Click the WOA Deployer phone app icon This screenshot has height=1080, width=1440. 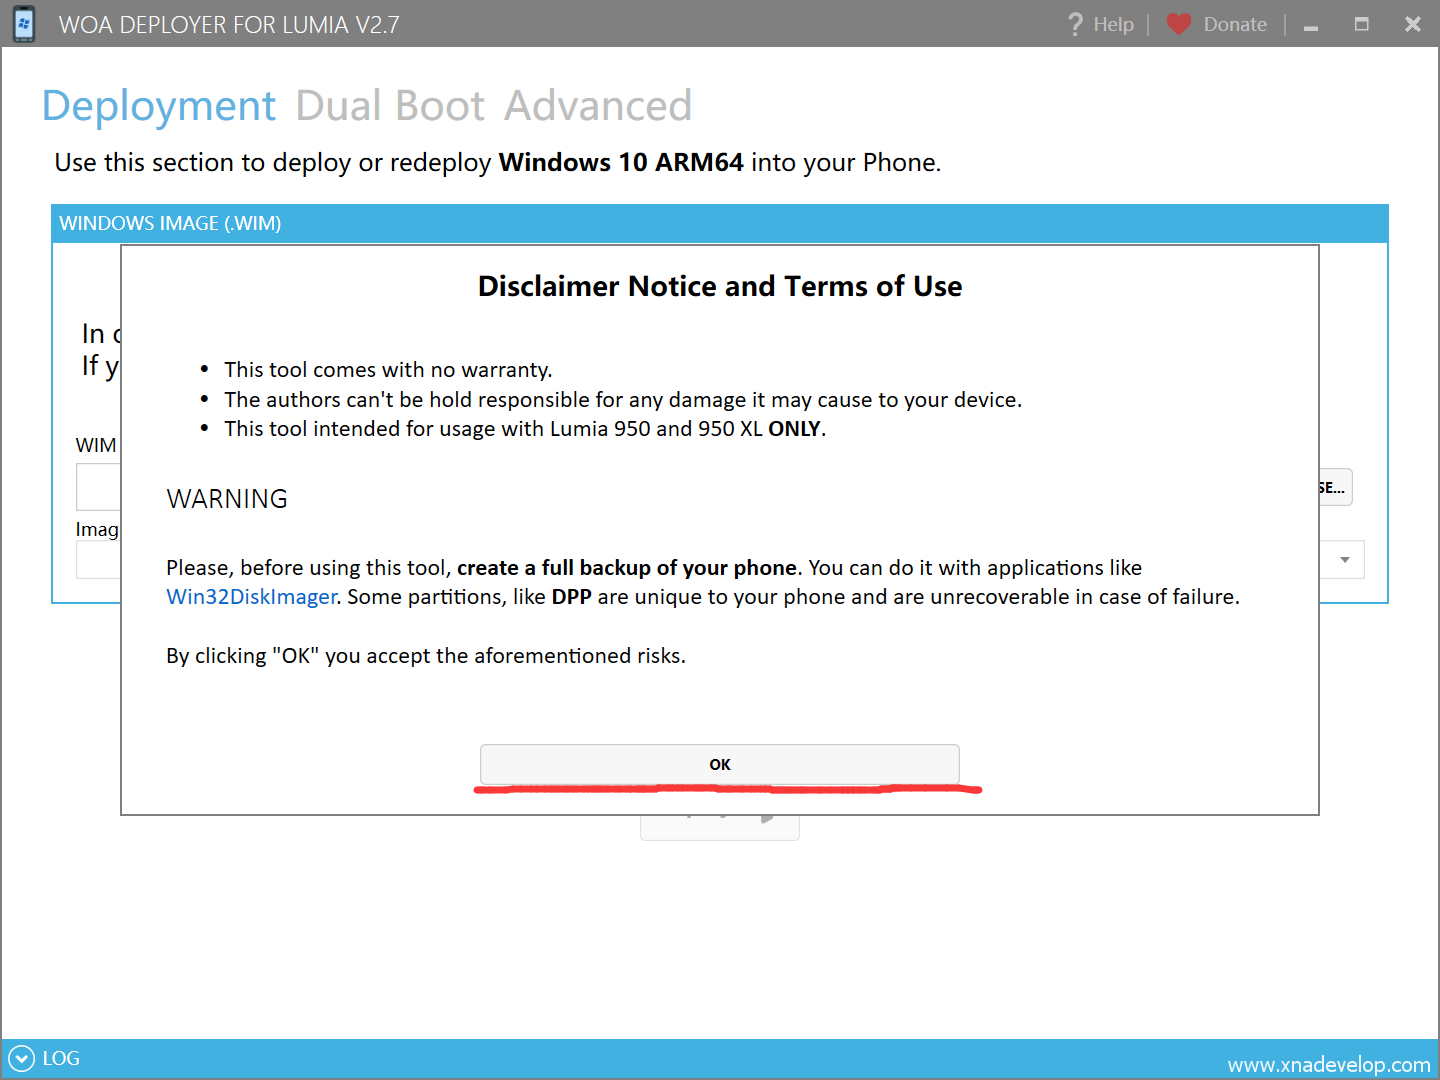click(x=24, y=24)
